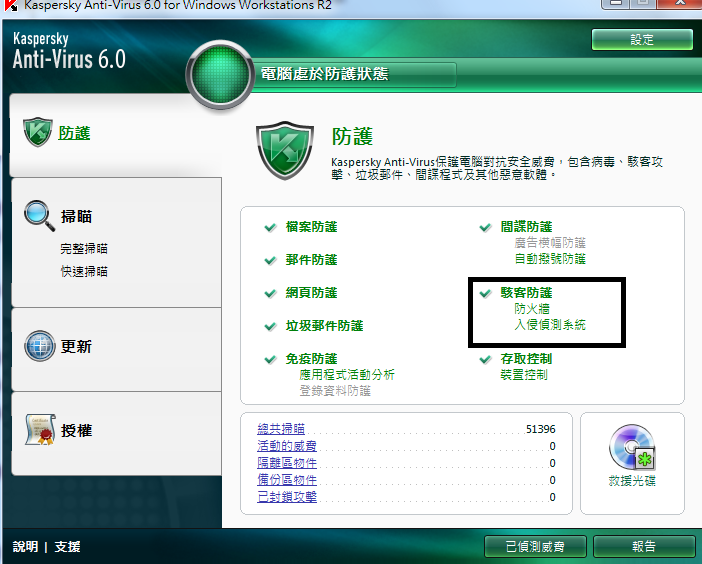Click the checkmark next to 免疫防護
This screenshot has width=702, height=564.
(270, 359)
